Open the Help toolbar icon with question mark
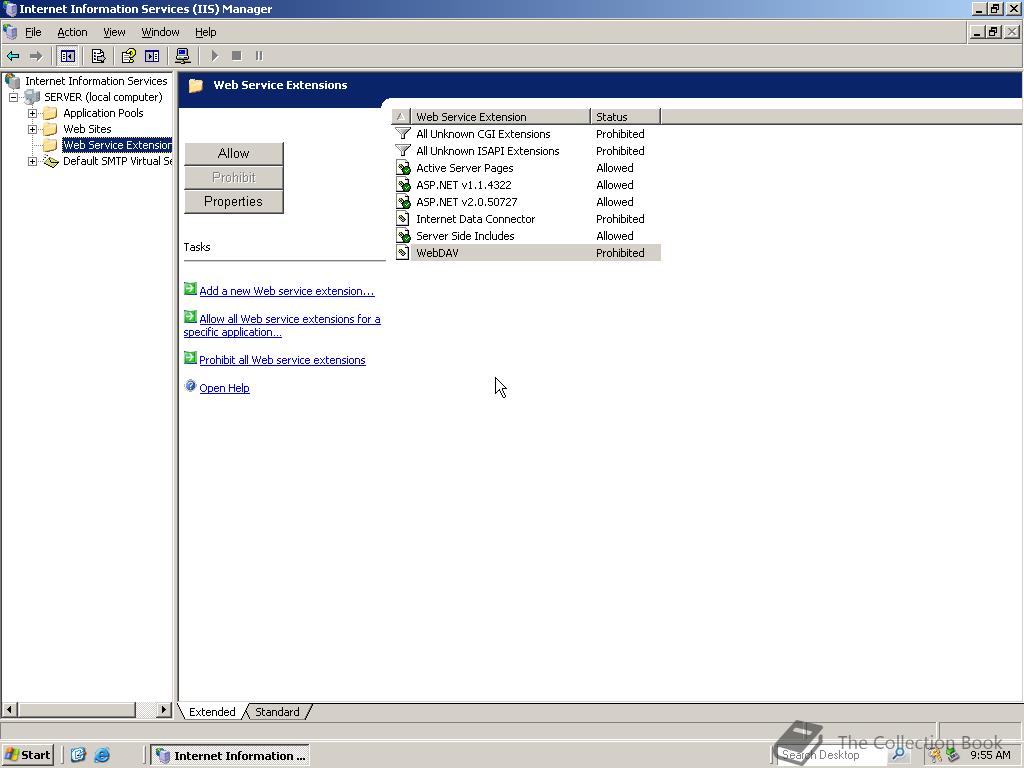The width and height of the screenshot is (1024, 768). 129,56
